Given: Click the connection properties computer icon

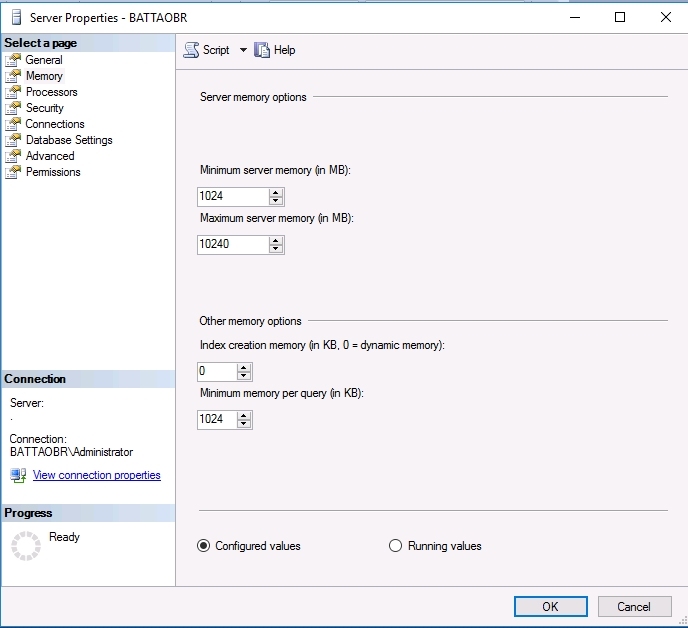Looking at the screenshot, I should click(18, 475).
